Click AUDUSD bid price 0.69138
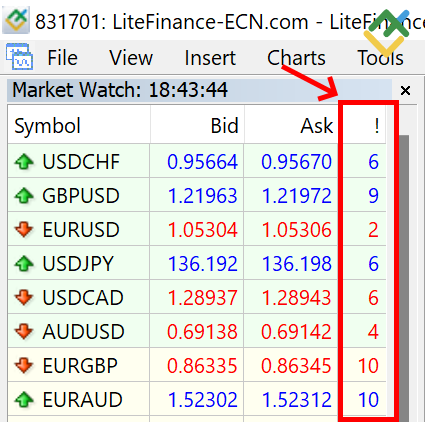This screenshot has height=422, width=425. coord(202,332)
